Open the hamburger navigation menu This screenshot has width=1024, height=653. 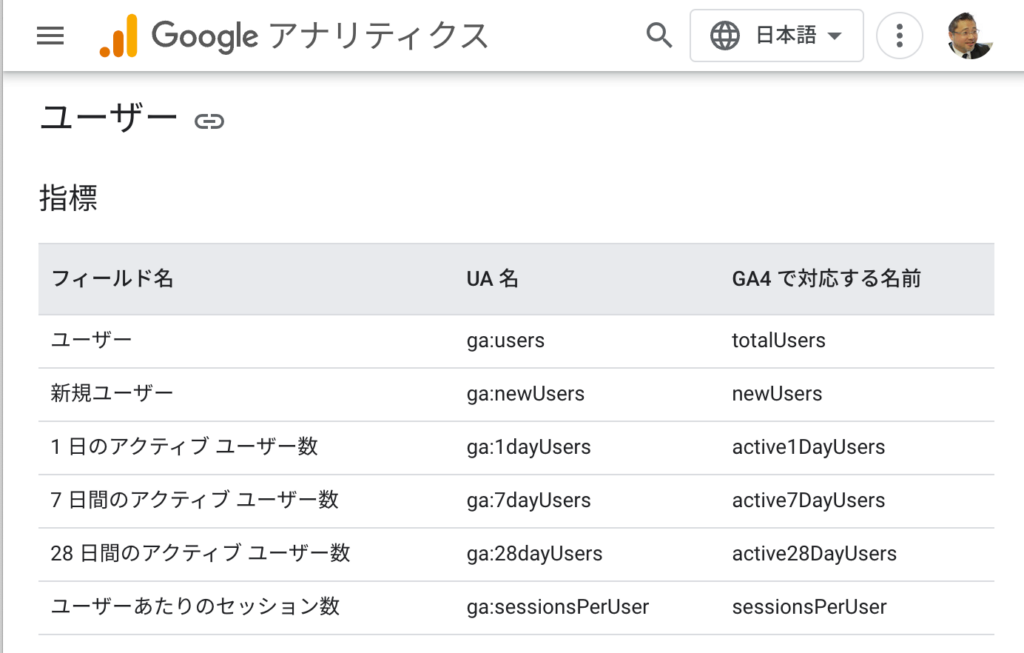[50, 36]
